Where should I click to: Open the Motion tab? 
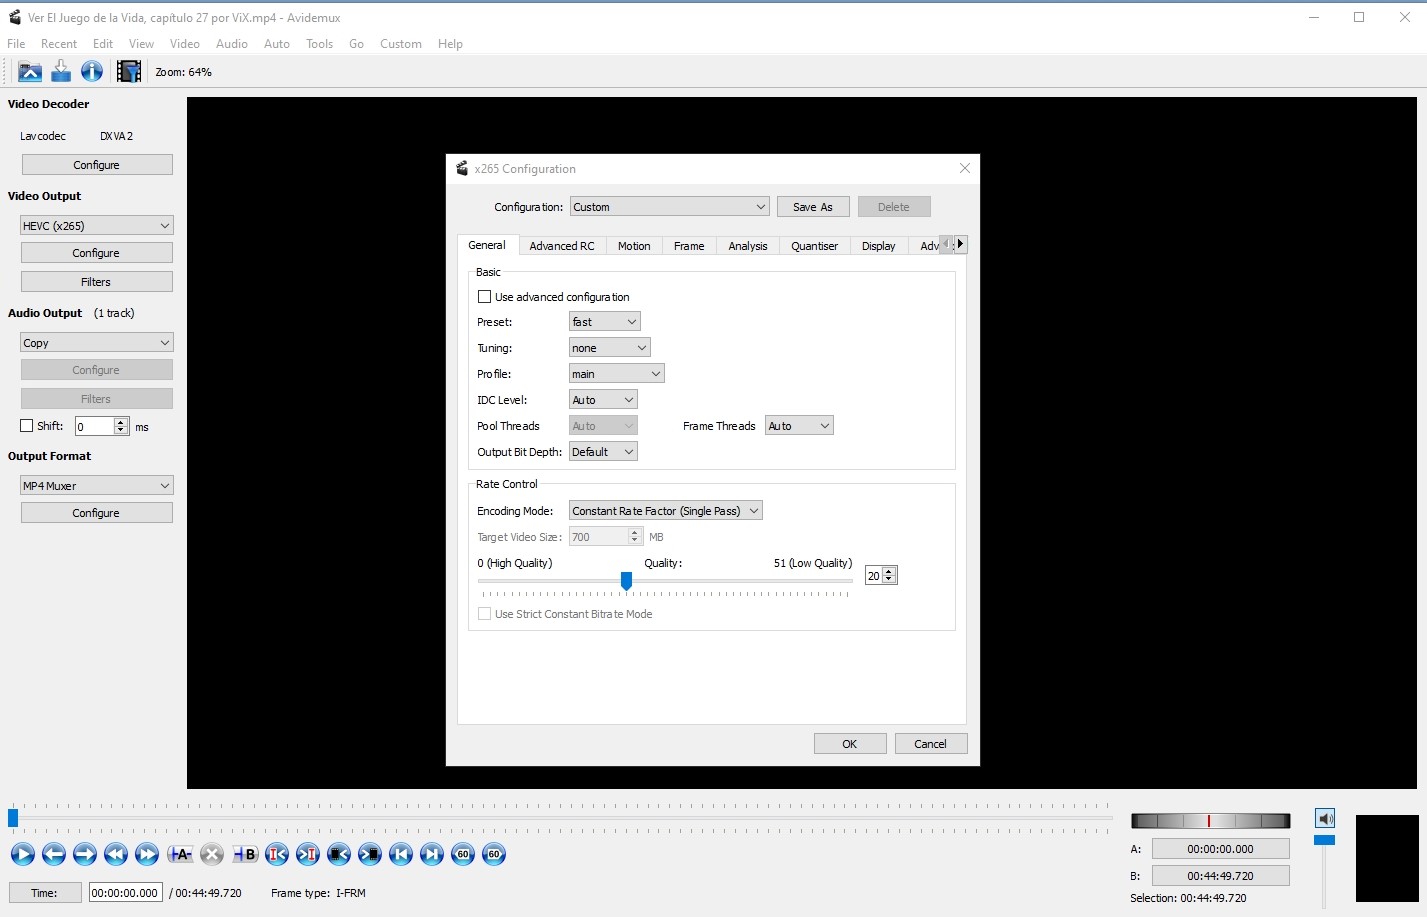(x=634, y=246)
